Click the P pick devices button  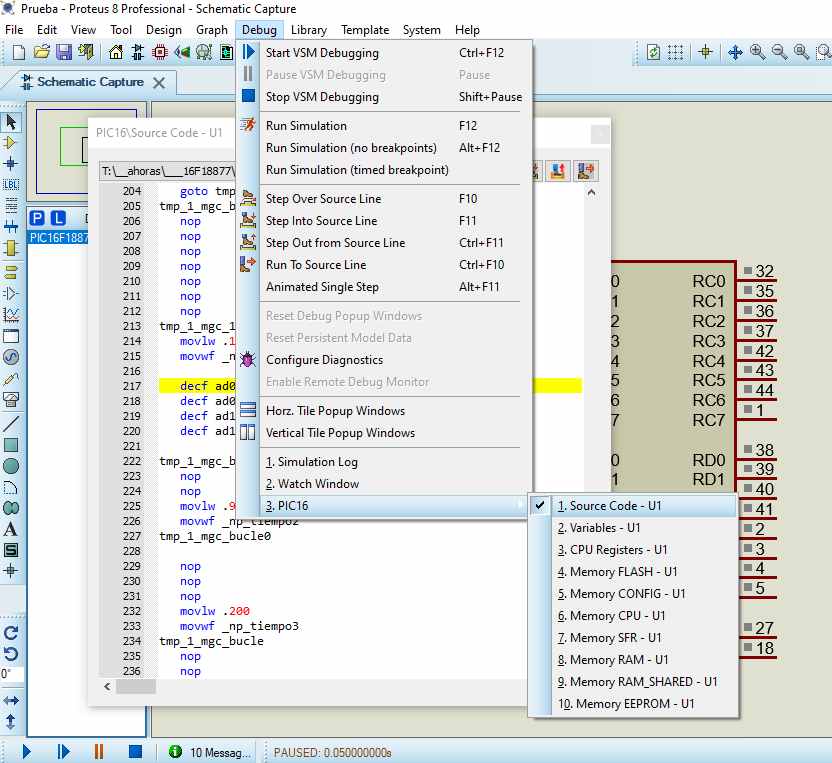coord(37,218)
